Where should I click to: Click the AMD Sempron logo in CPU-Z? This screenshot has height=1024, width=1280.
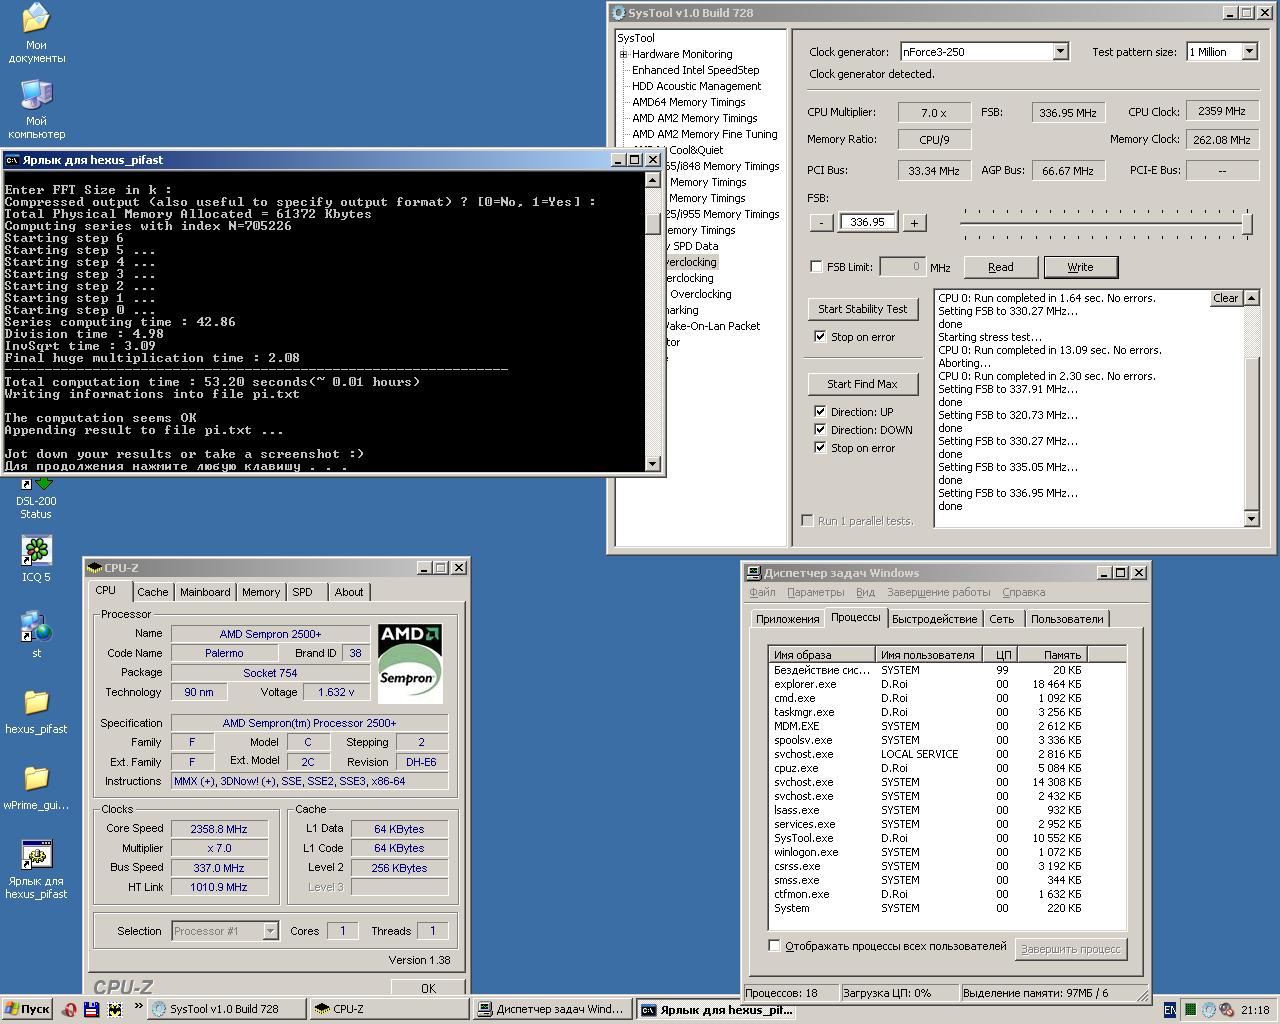[410, 662]
